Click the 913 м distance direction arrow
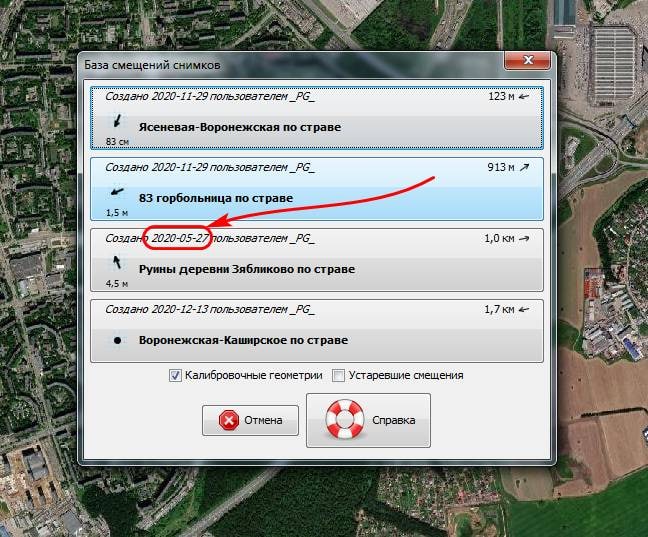Image resolution: width=648 pixels, height=537 pixels. [524, 167]
